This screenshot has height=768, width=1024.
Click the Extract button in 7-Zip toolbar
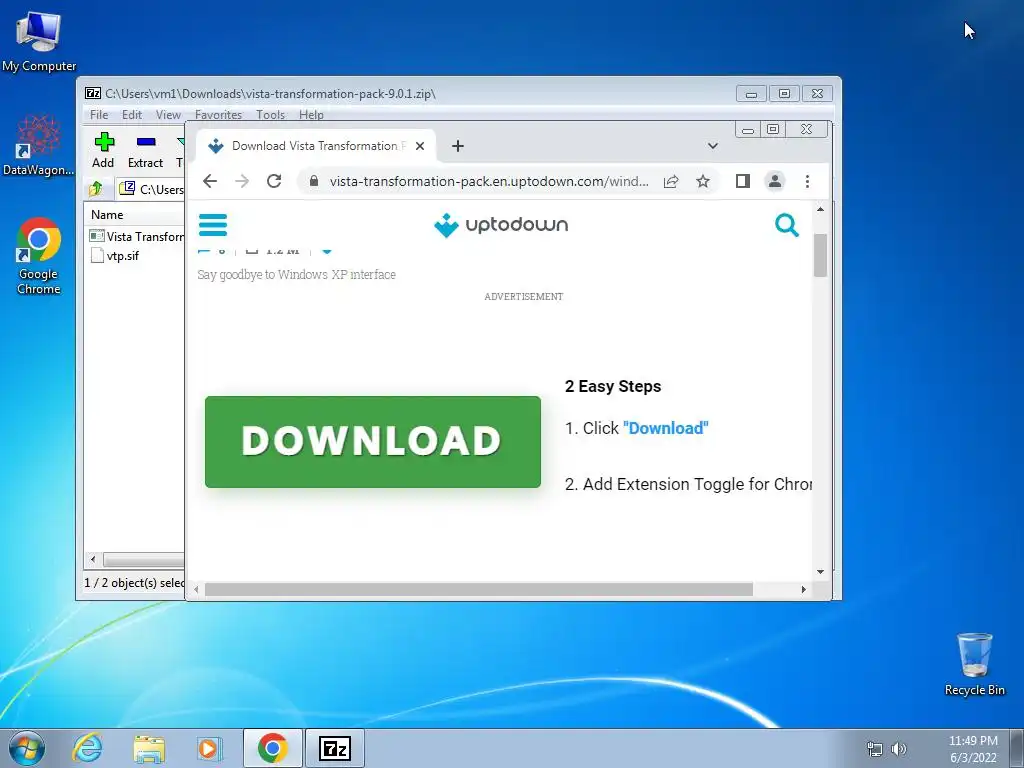click(145, 150)
